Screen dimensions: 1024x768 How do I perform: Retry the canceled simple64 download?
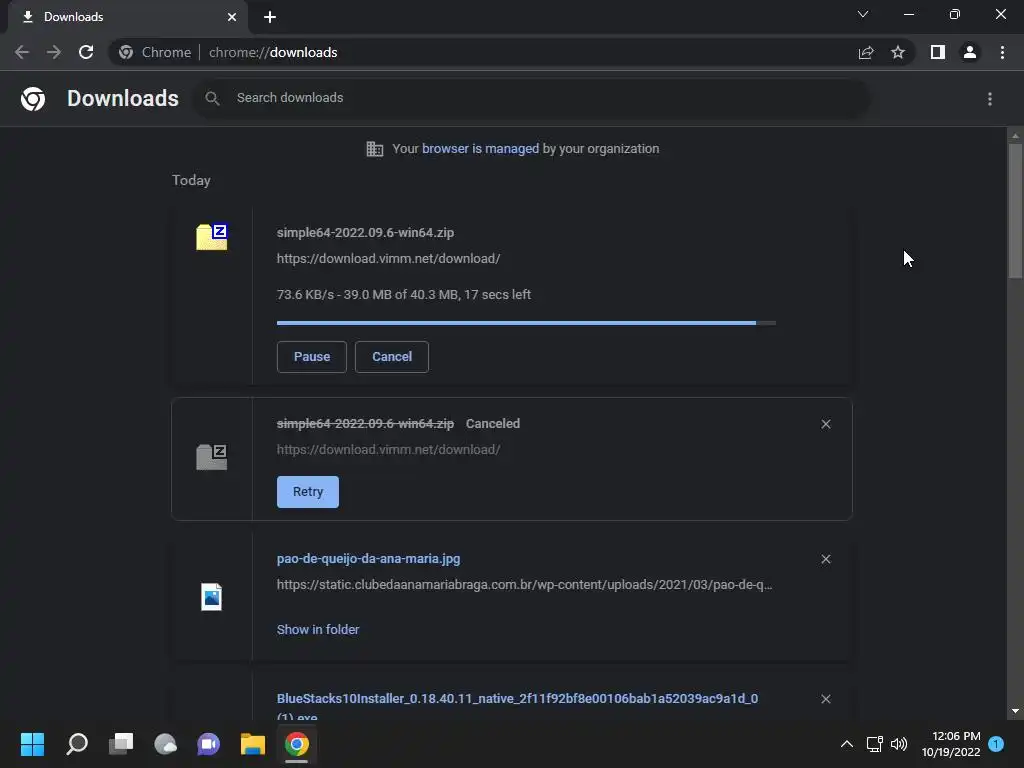pyautogui.click(x=308, y=492)
